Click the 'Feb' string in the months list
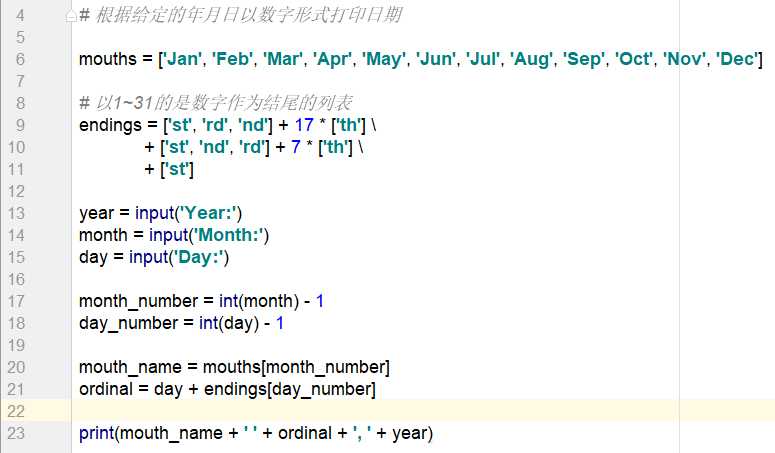 coord(233,59)
